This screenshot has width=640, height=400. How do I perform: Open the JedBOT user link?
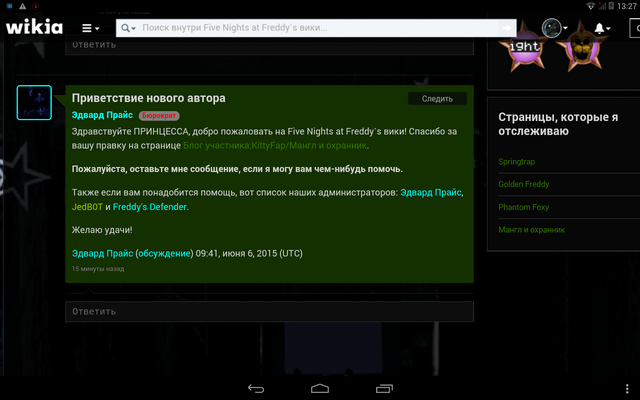87,207
